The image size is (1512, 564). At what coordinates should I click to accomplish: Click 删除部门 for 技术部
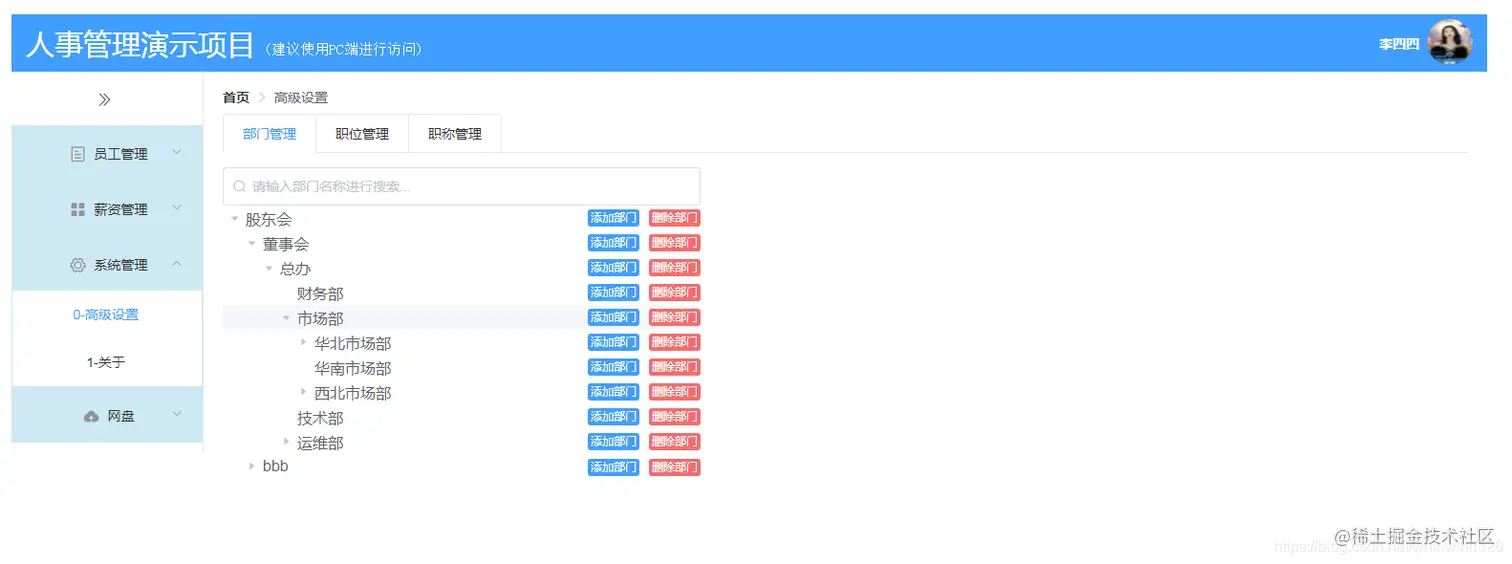[674, 417]
